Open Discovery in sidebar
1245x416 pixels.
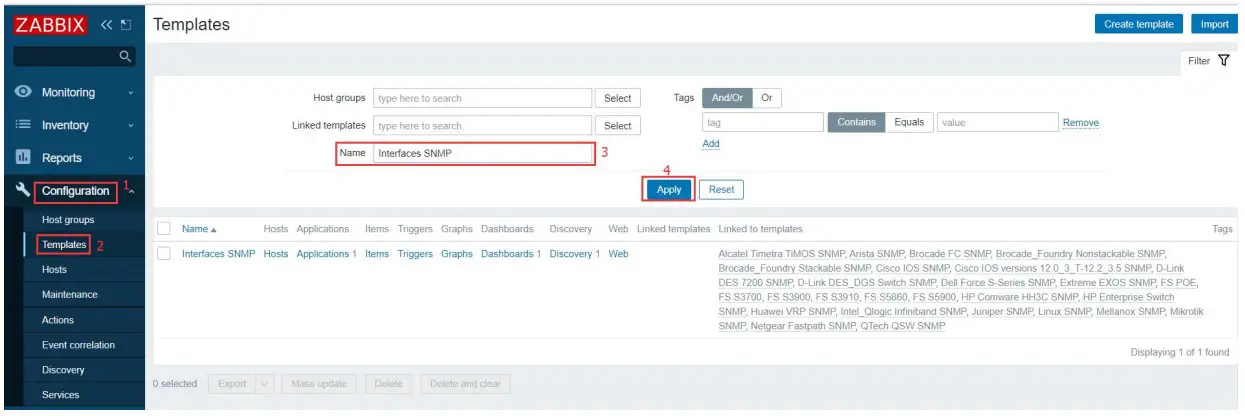point(63,370)
